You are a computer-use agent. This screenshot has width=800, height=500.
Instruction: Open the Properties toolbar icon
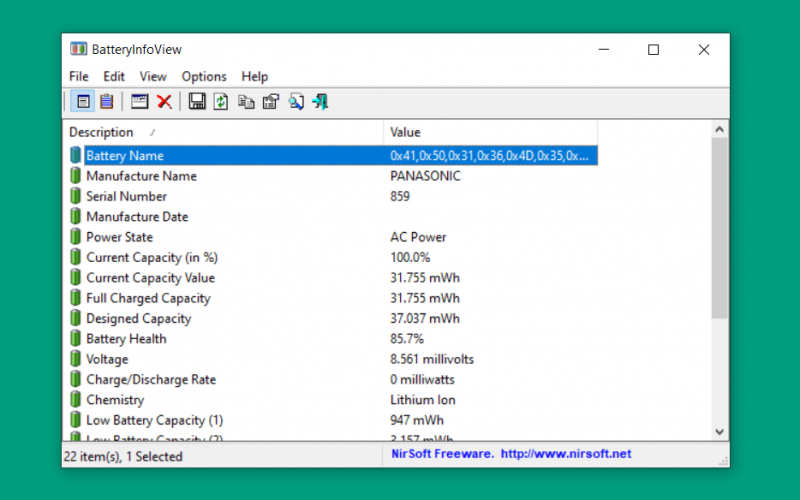271,102
